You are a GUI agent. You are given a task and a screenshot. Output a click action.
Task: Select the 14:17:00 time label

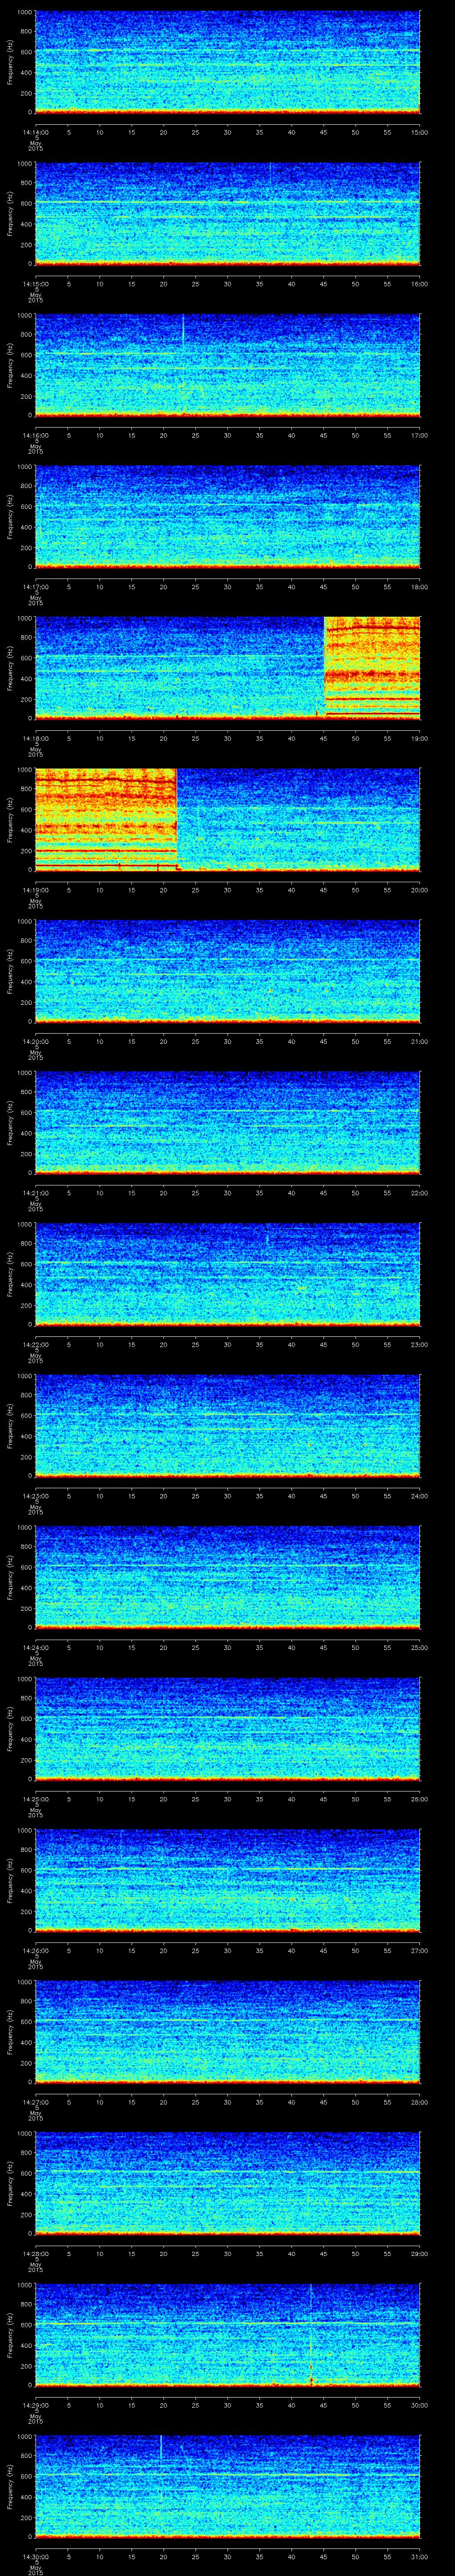pyautogui.click(x=35, y=586)
